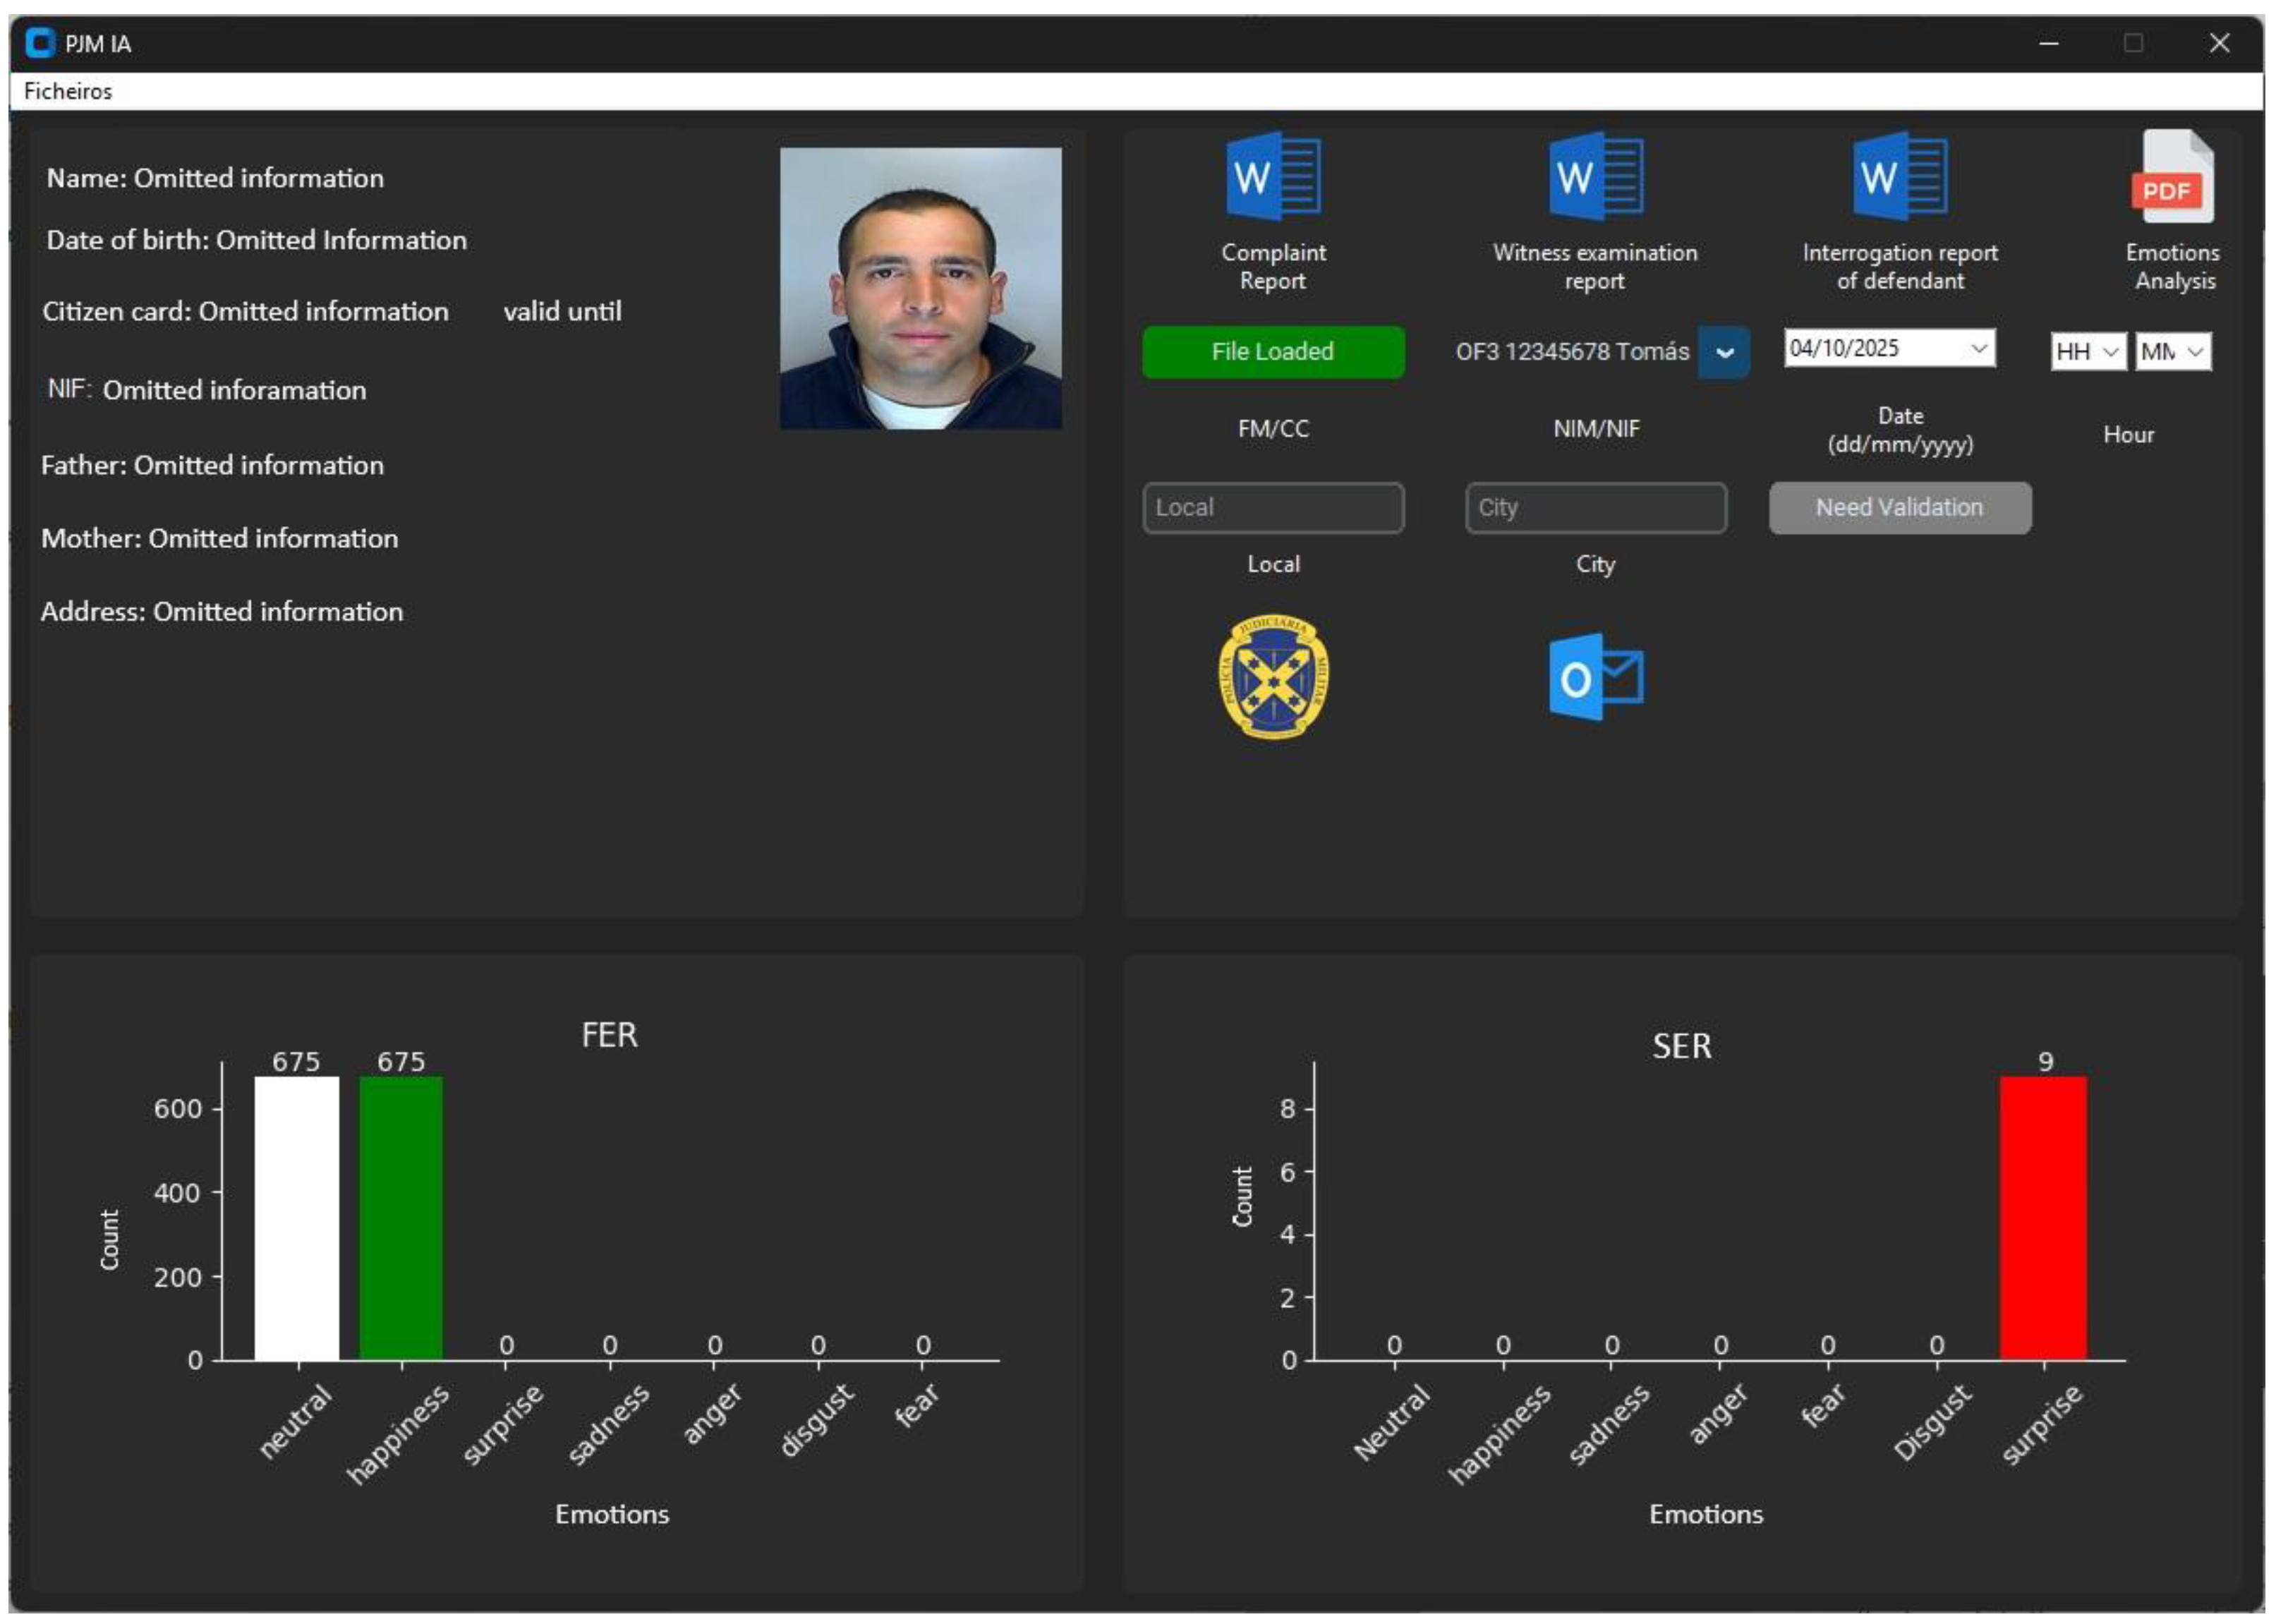Click the green happiness bar in FER chart
2276x1624 pixels.
click(401, 1218)
